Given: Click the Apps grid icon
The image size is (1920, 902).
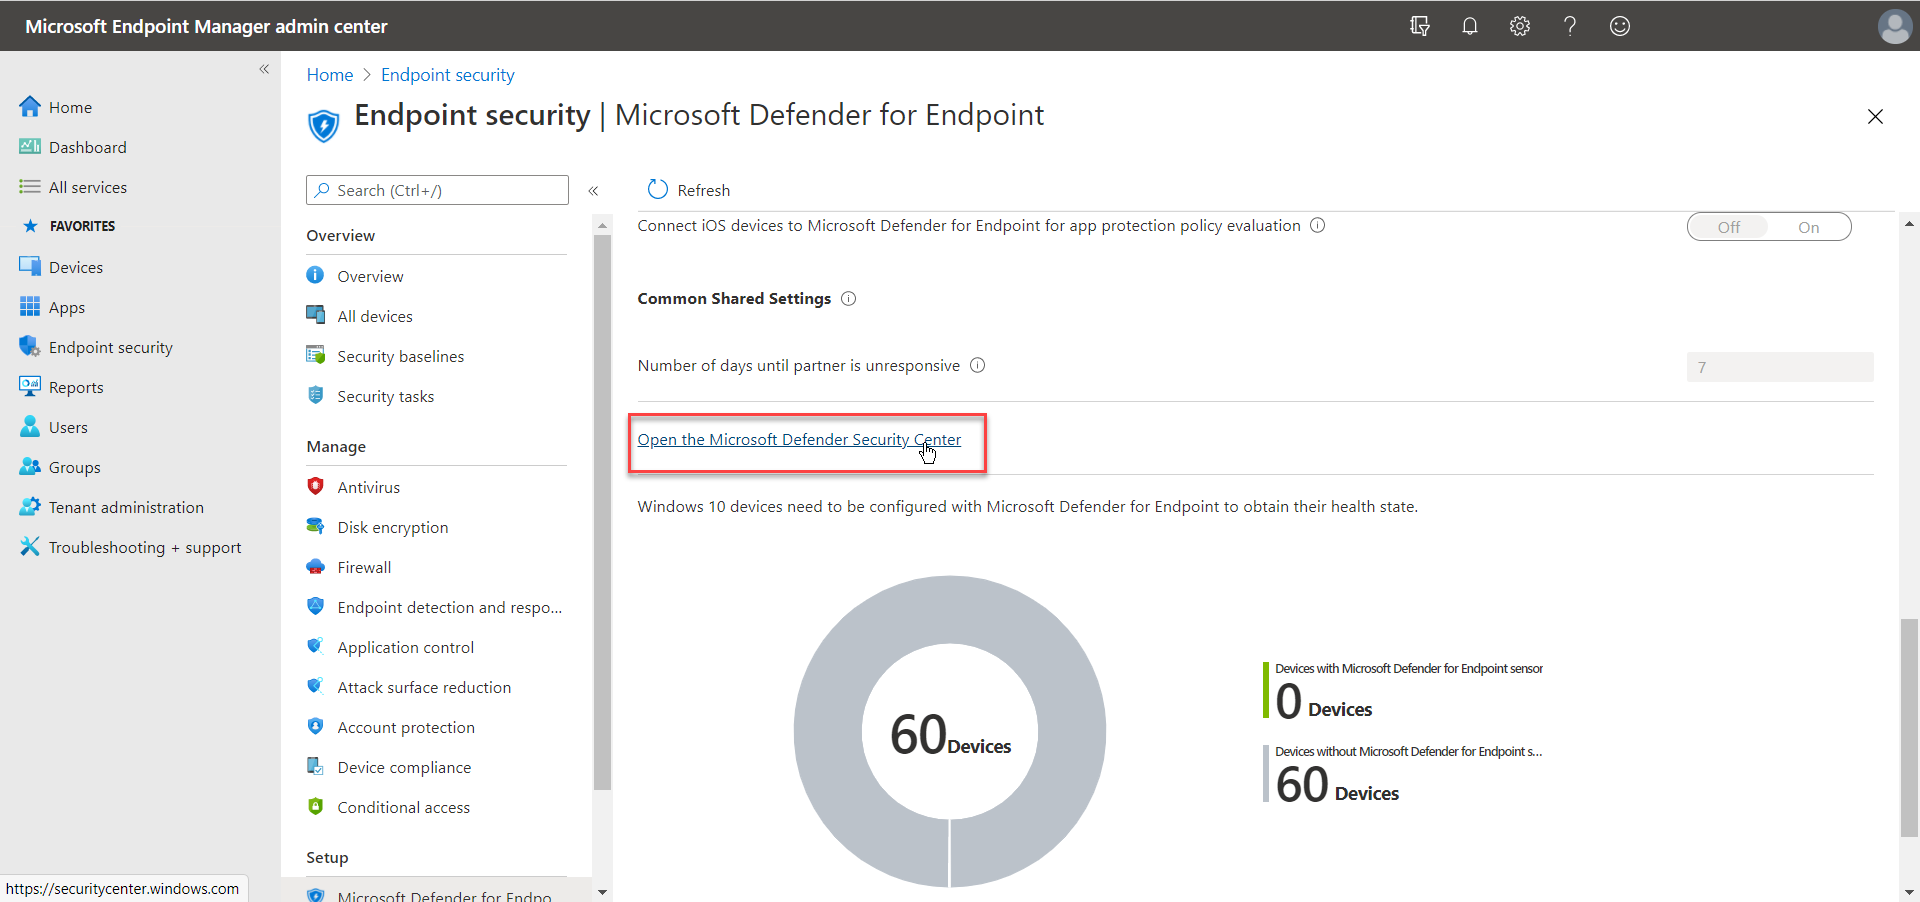Looking at the screenshot, I should [x=30, y=307].
